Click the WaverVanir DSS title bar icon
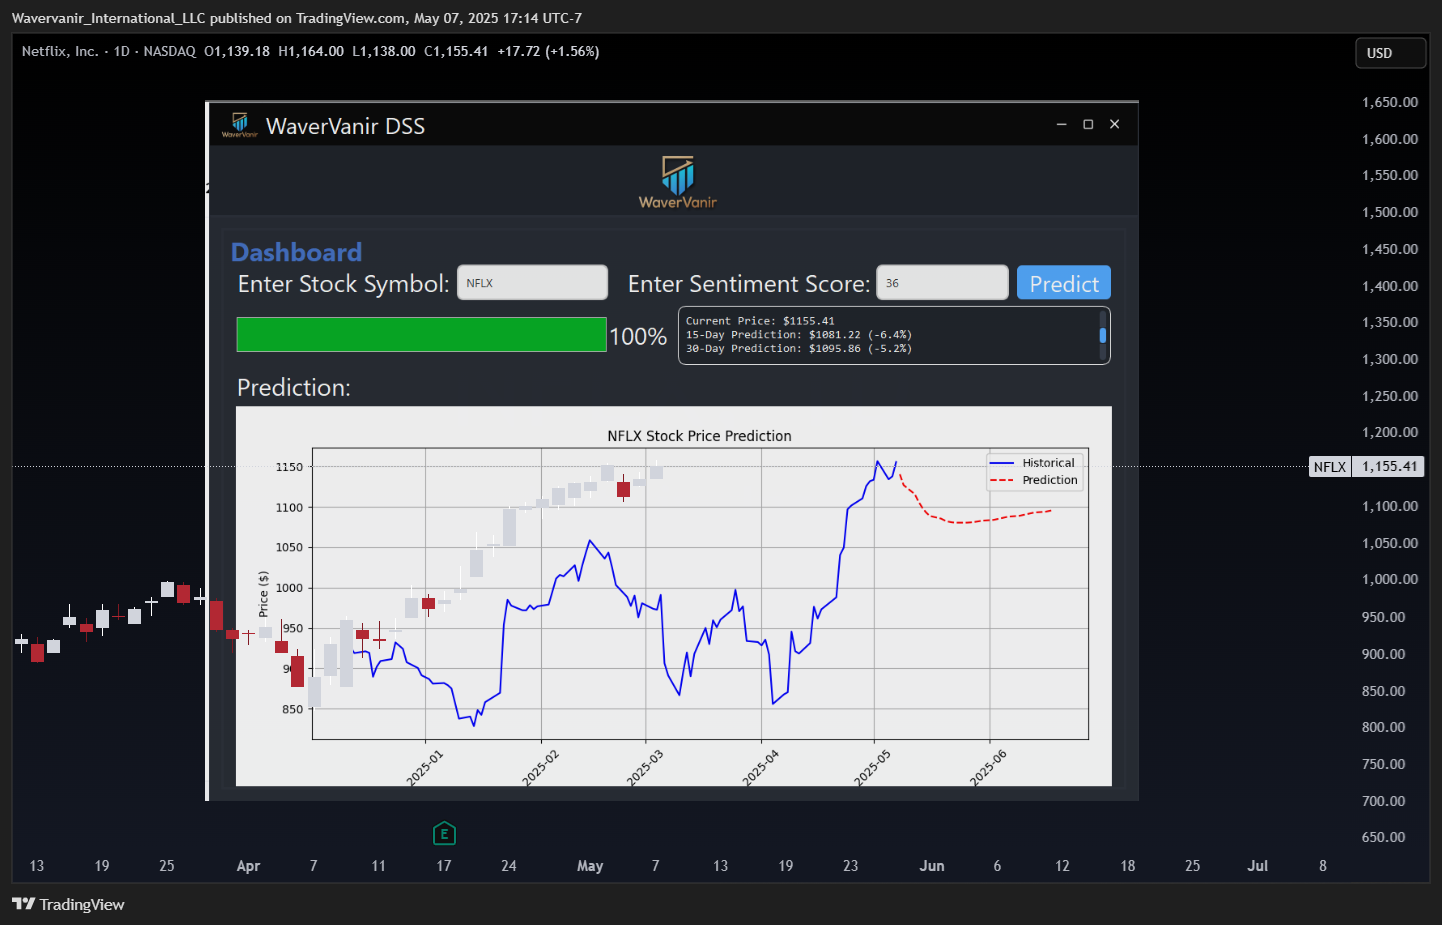1442x925 pixels. coord(239,125)
